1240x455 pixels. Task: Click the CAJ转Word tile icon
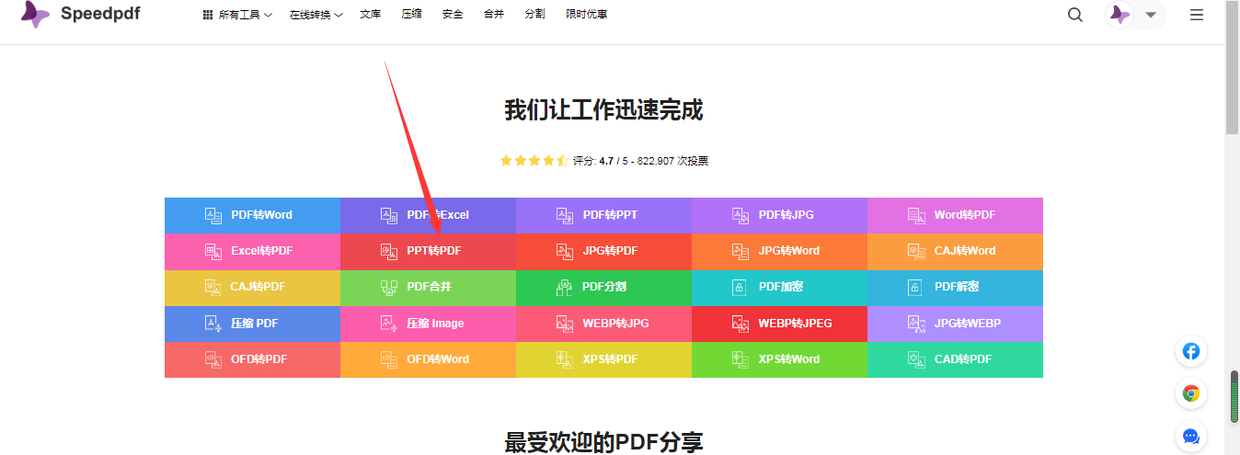click(x=916, y=251)
